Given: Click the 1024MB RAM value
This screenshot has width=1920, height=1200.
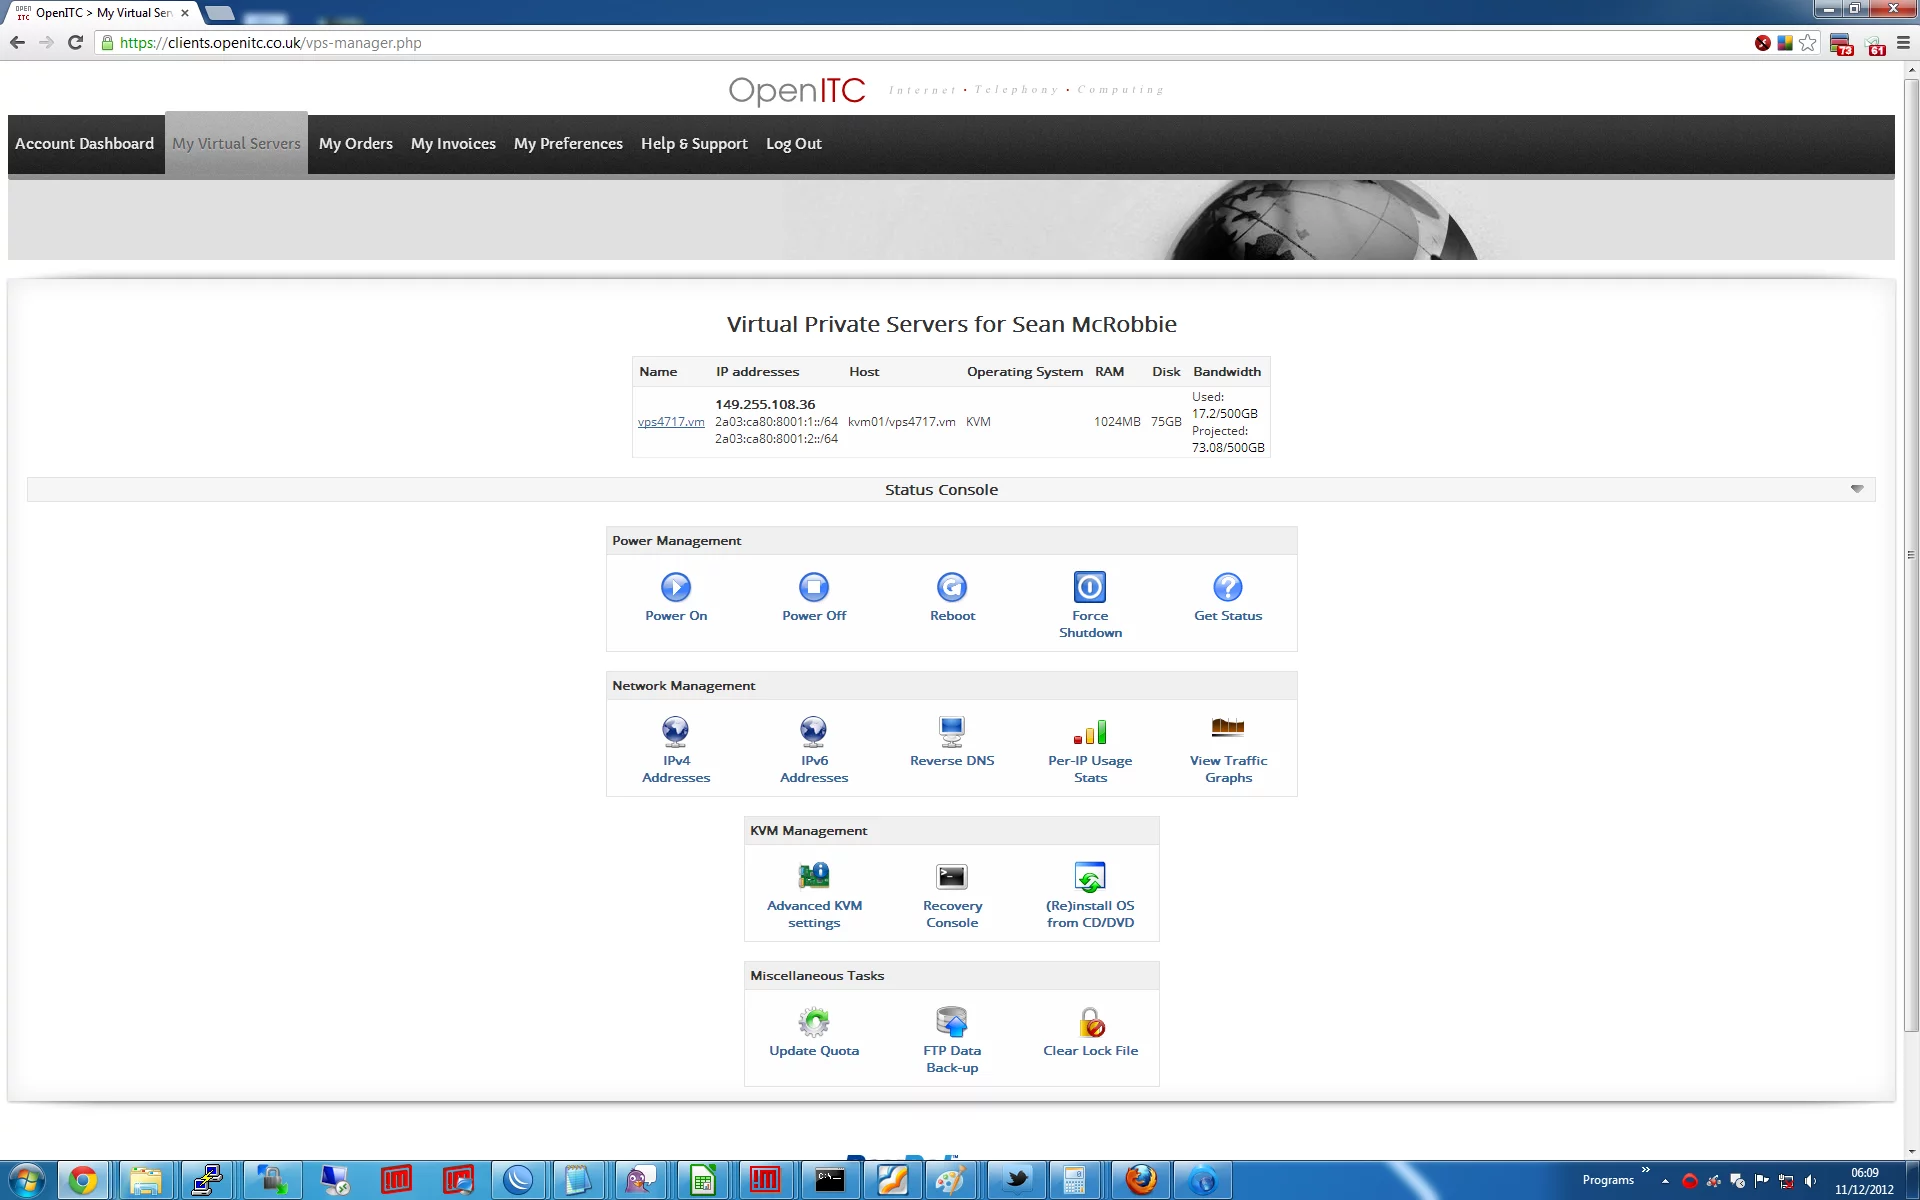Looking at the screenshot, I should pos(1117,422).
